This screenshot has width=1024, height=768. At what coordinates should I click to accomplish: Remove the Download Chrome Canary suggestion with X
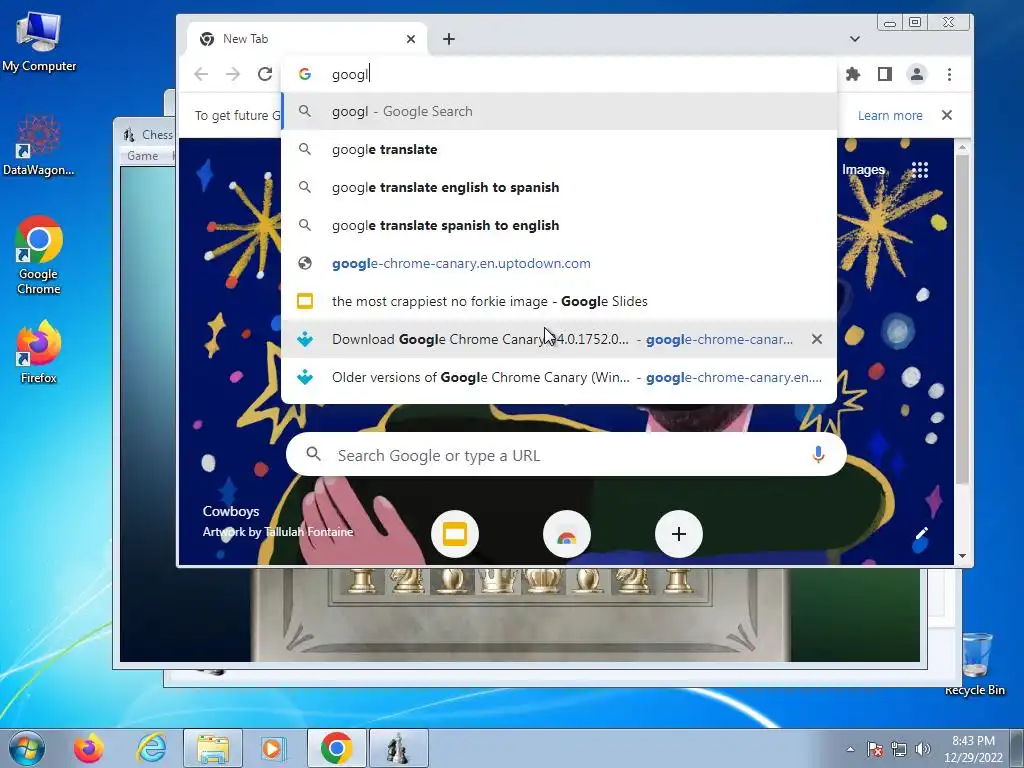pyautogui.click(x=816, y=339)
